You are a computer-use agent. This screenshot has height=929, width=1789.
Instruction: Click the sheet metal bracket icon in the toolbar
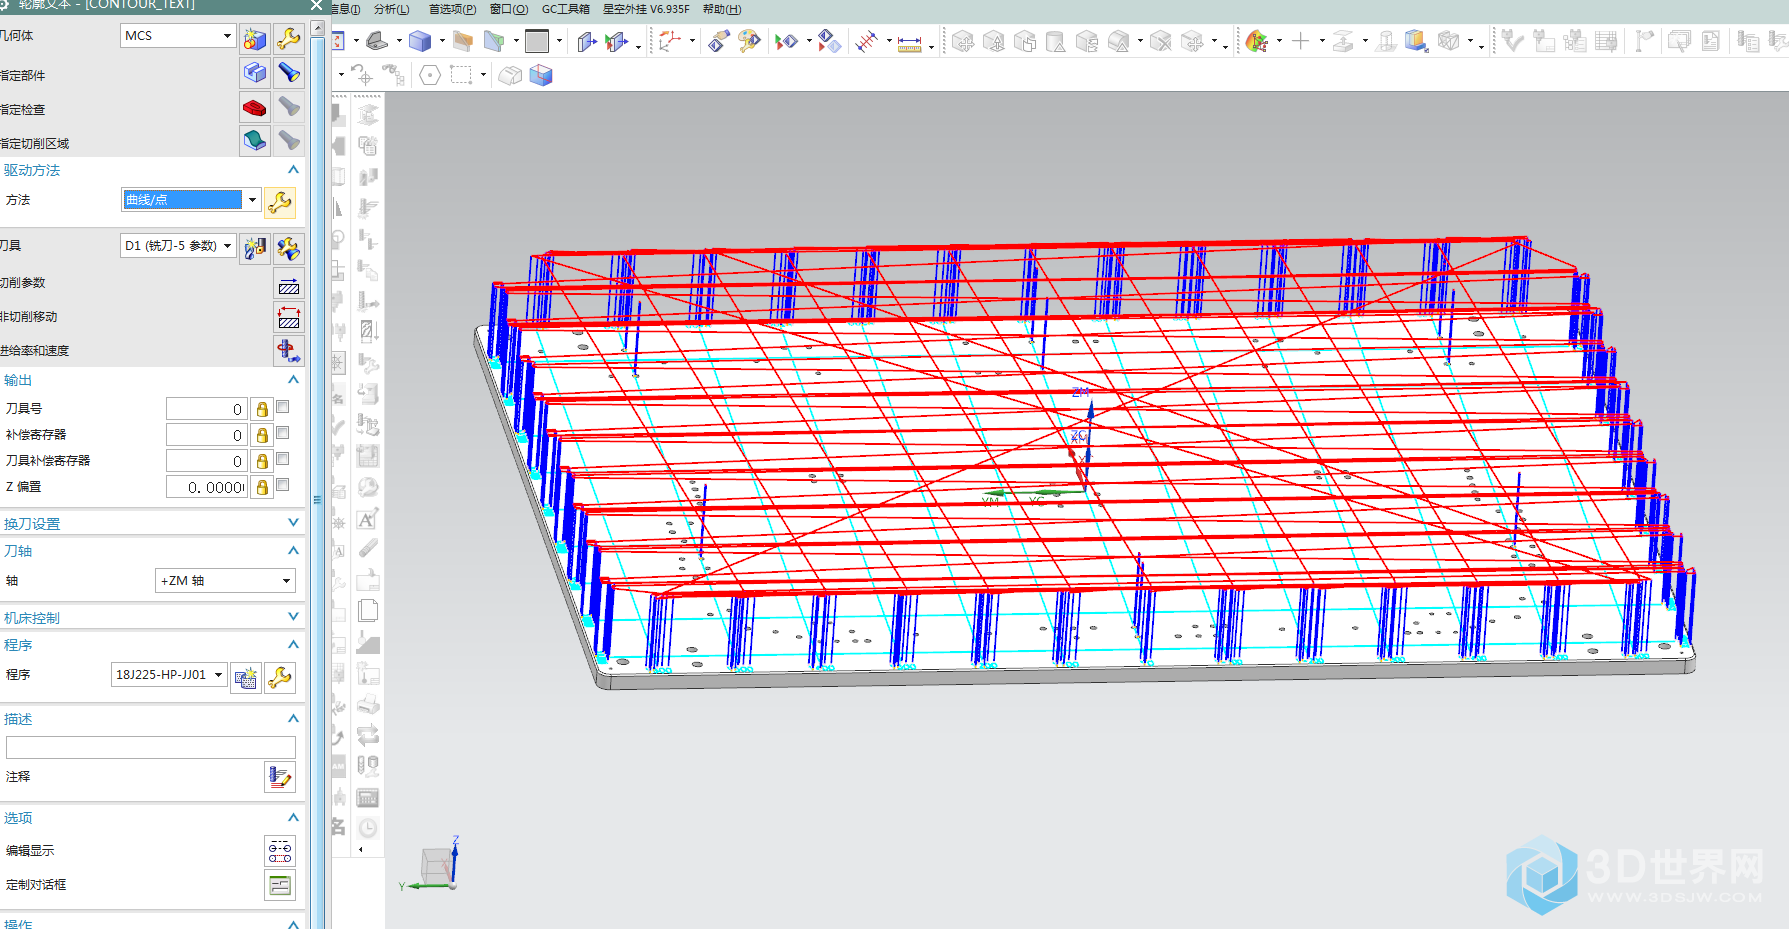coord(377,41)
